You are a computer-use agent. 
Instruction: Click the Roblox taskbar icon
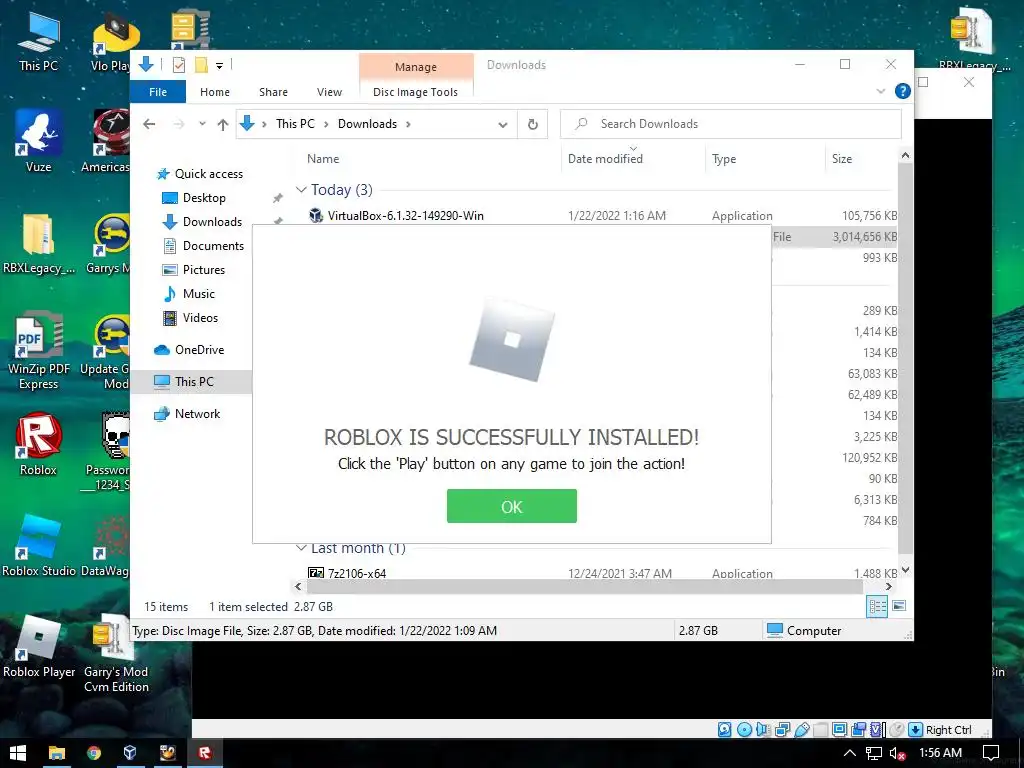(205, 753)
